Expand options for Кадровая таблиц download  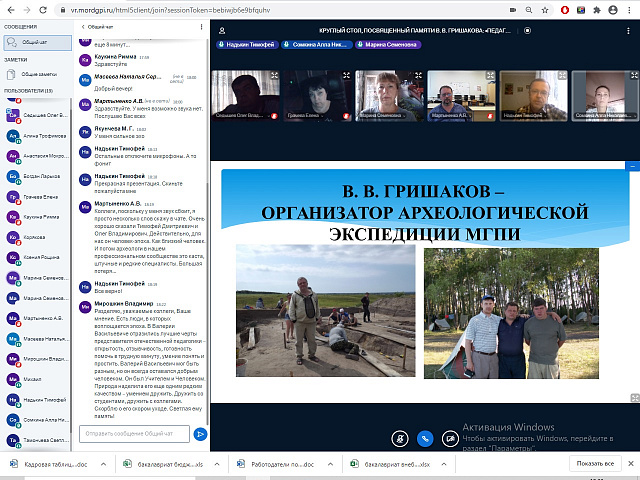(x=103, y=464)
